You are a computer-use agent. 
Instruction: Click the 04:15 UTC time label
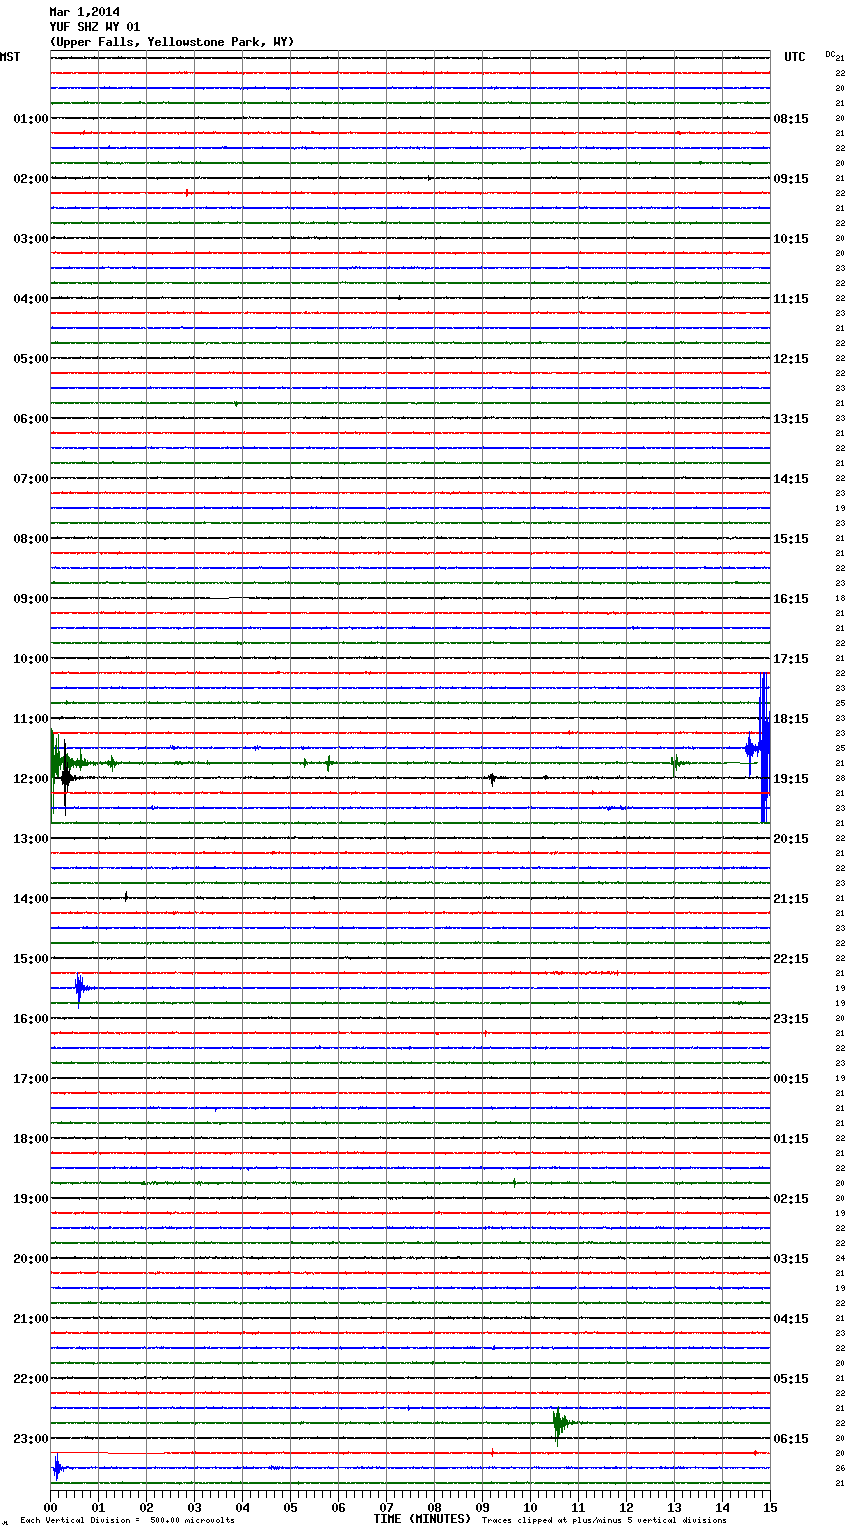coord(791,1319)
